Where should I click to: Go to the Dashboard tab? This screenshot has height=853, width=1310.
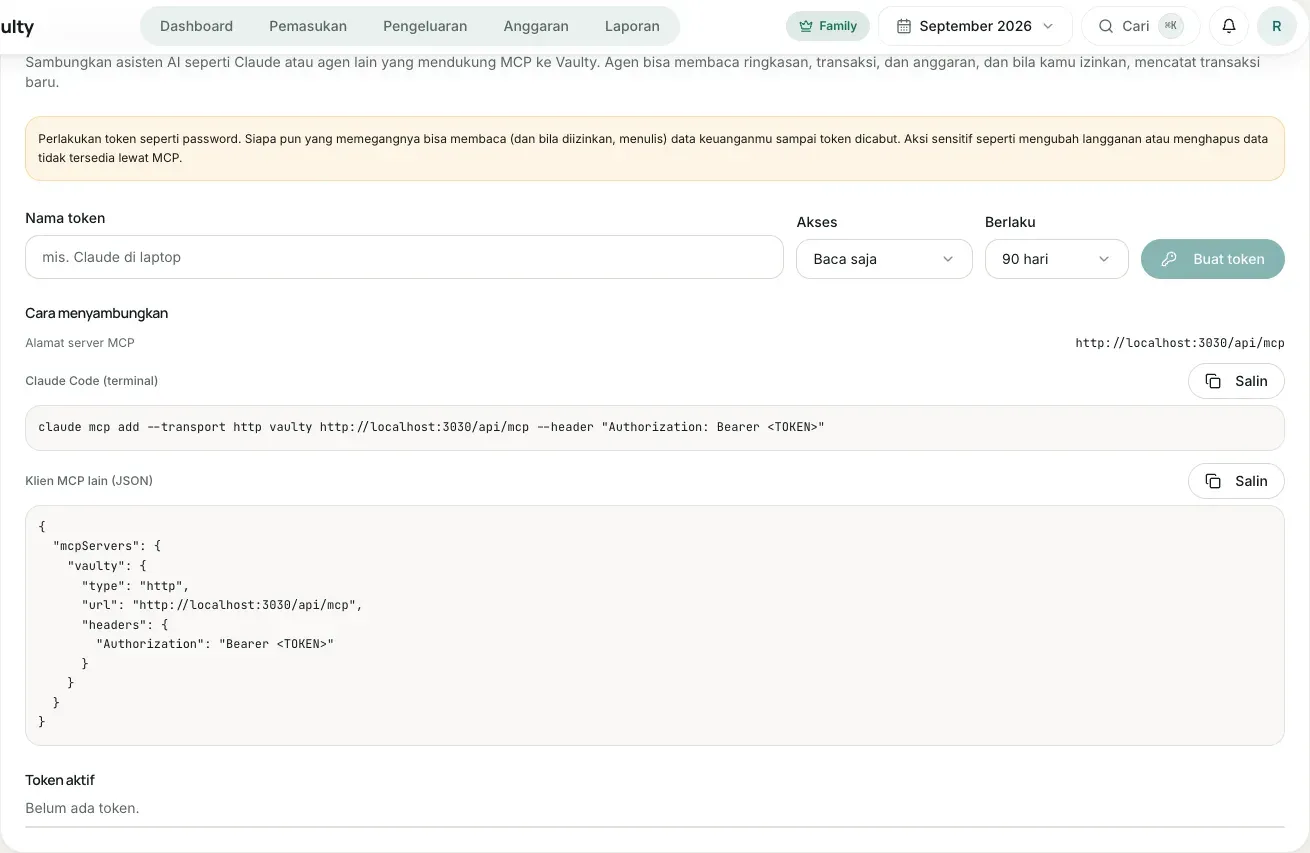click(x=196, y=26)
